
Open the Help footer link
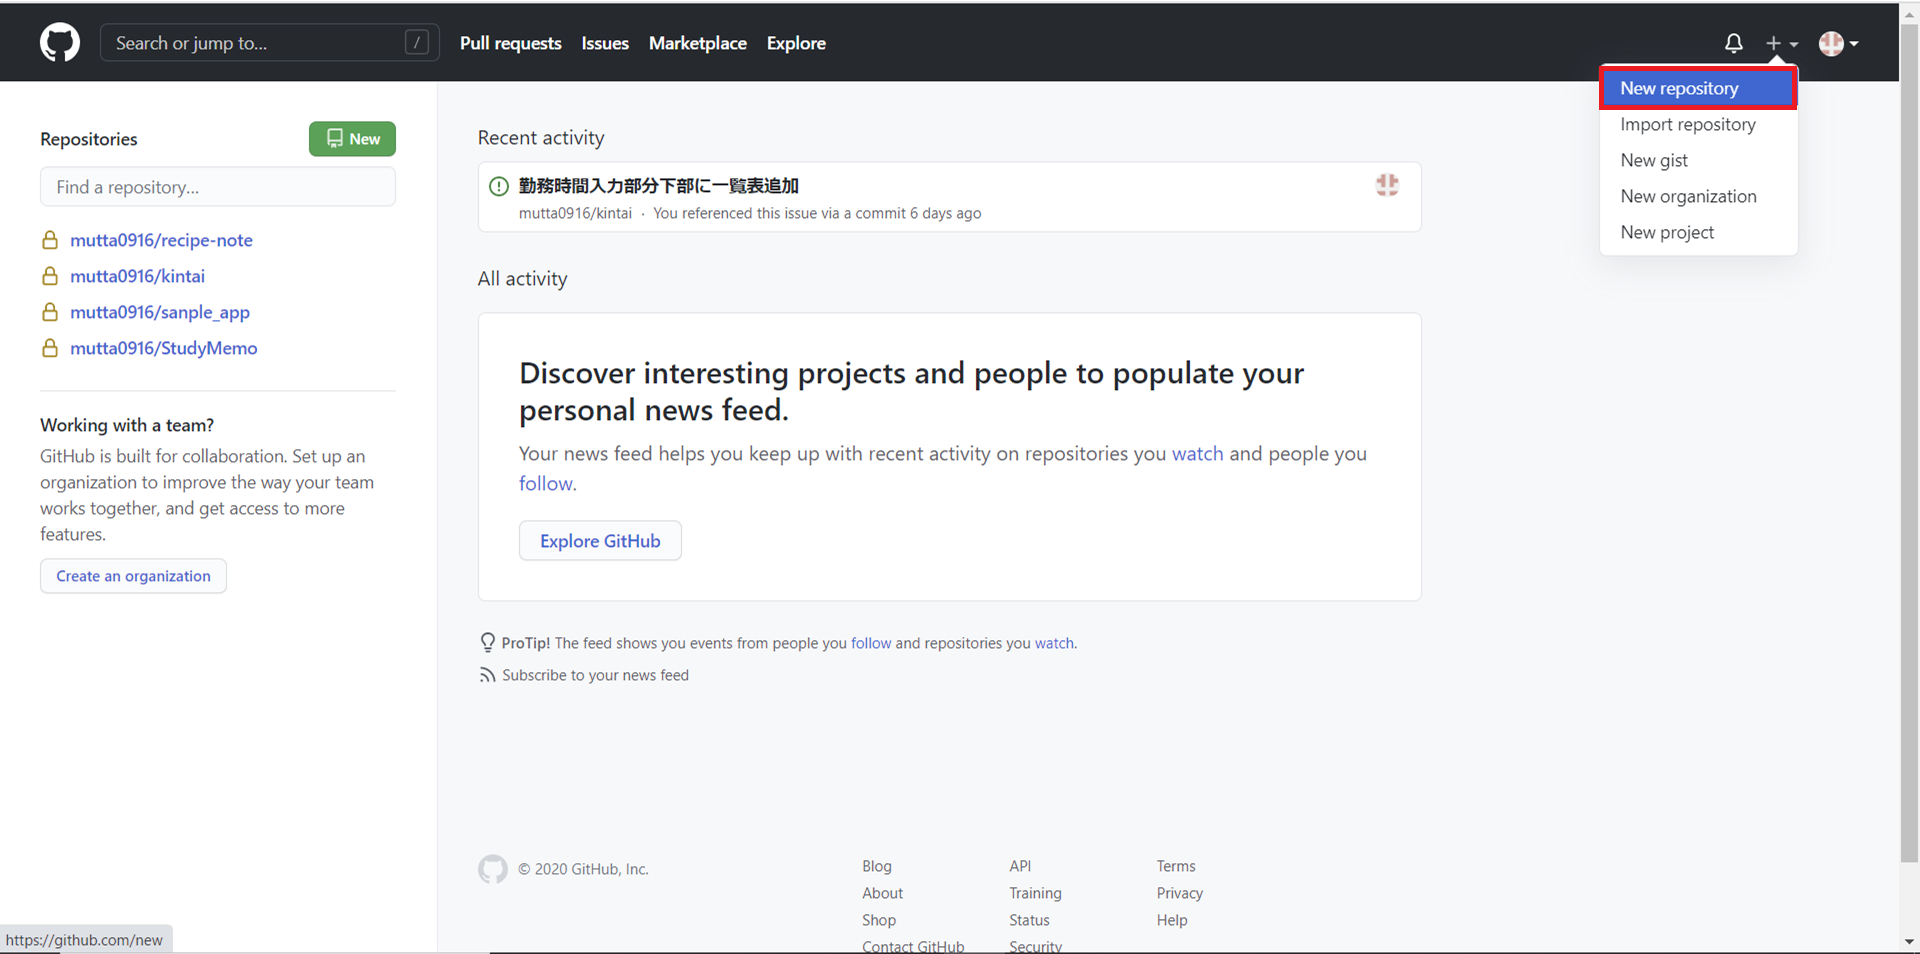pyautogui.click(x=1172, y=920)
